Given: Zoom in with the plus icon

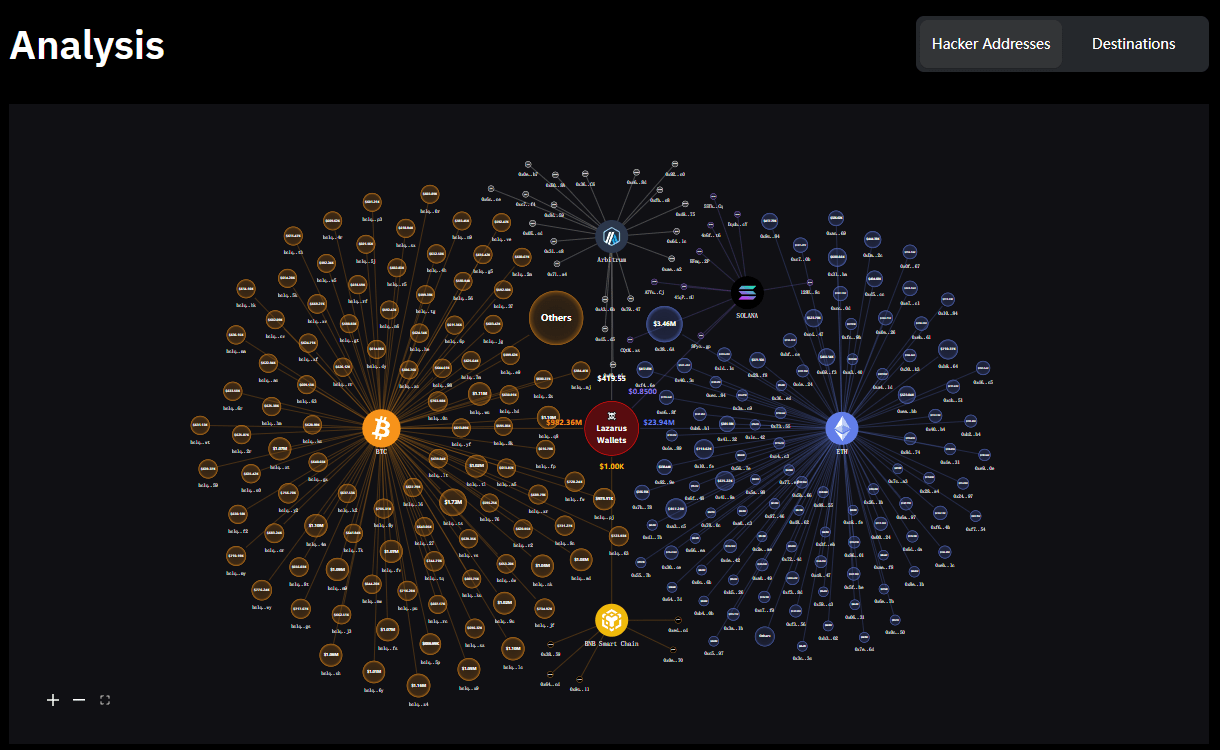Looking at the screenshot, I should point(53,700).
